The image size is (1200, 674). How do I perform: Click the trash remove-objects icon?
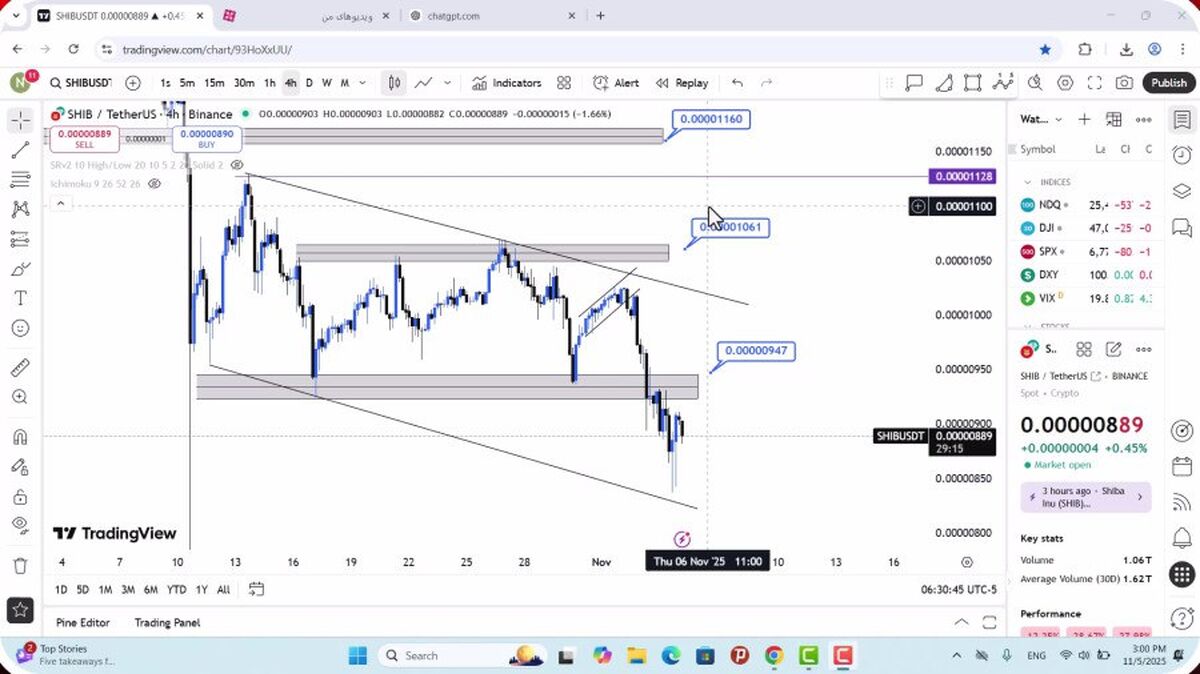point(20,566)
